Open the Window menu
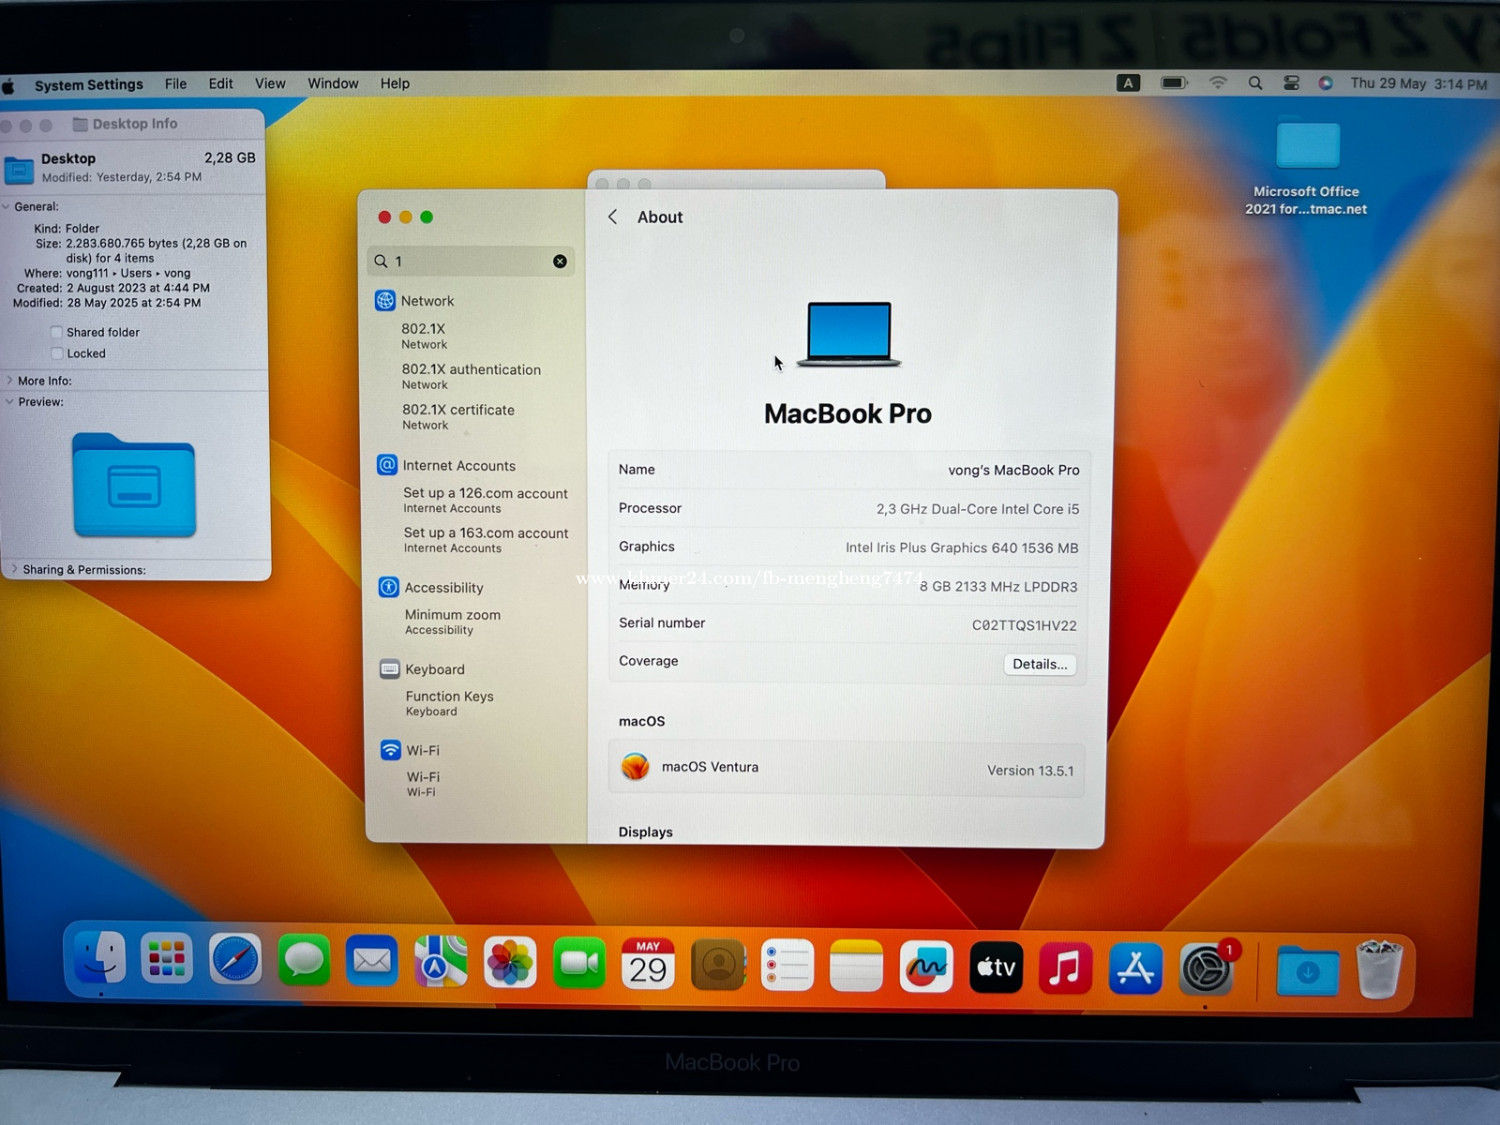 coord(333,84)
